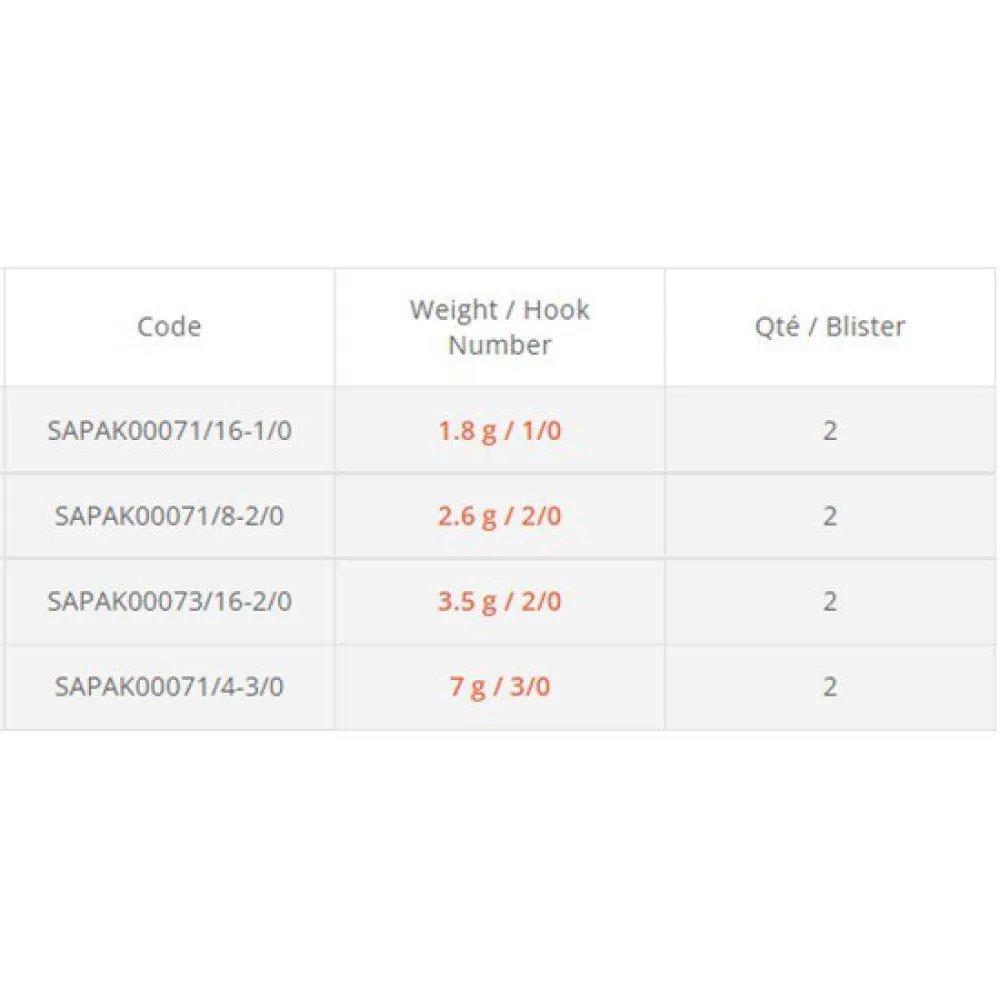Screen dimensions: 1000x1000
Task: Choose the SAPAK00071/4-3/0 code cell
Action: (x=169, y=687)
